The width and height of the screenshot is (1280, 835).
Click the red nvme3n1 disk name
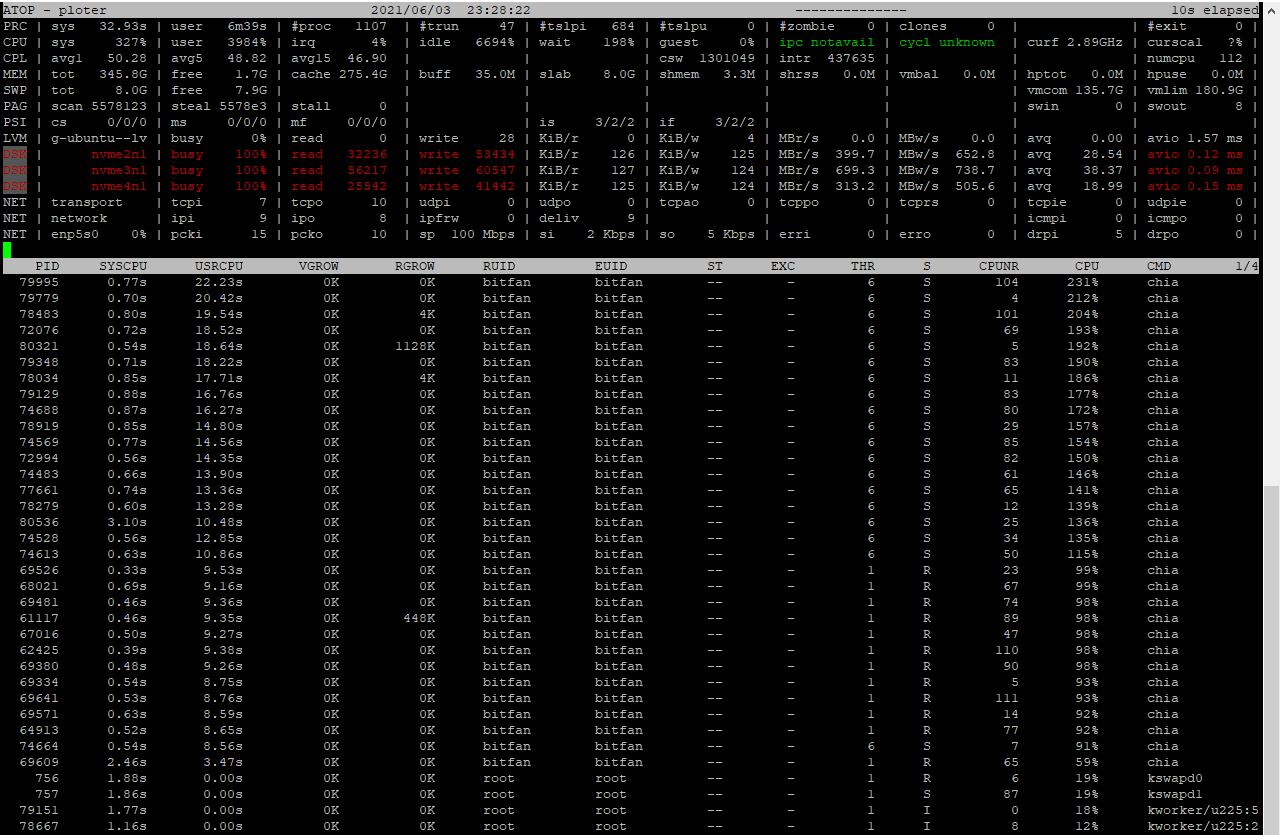tap(119, 170)
